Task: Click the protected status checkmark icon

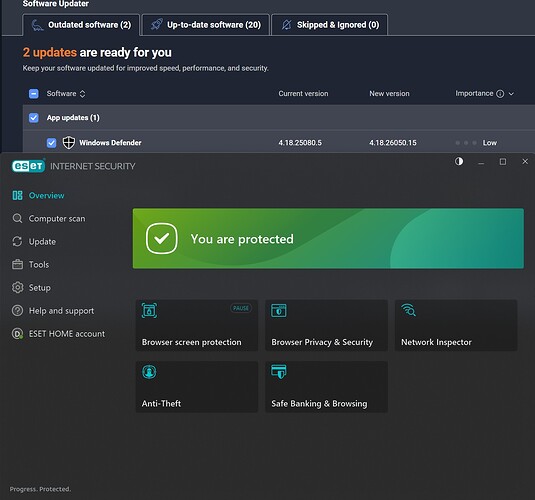Action: pyautogui.click(x=161, y=238)
